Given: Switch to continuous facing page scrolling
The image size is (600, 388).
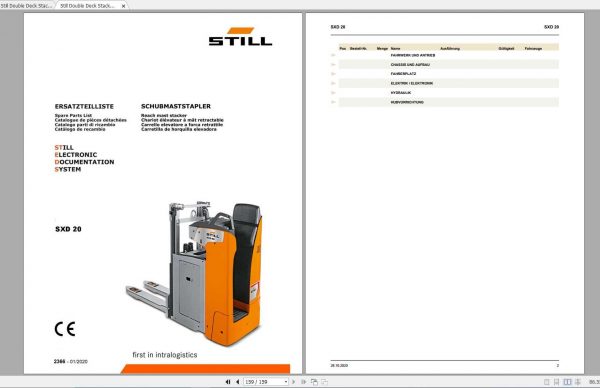Looking at the screenshot, I should [578, 382].
